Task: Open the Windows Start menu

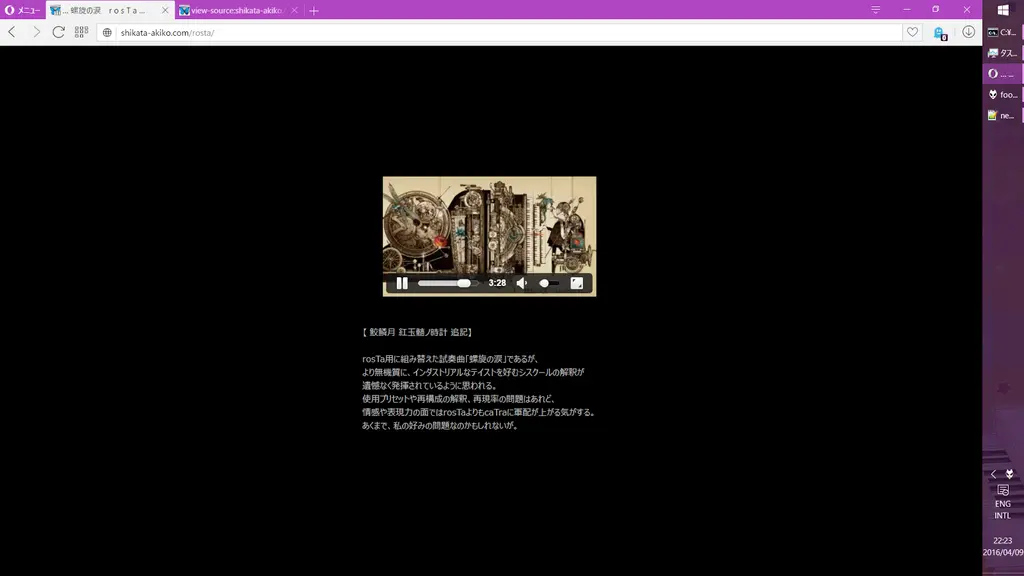Action: 1003,10
